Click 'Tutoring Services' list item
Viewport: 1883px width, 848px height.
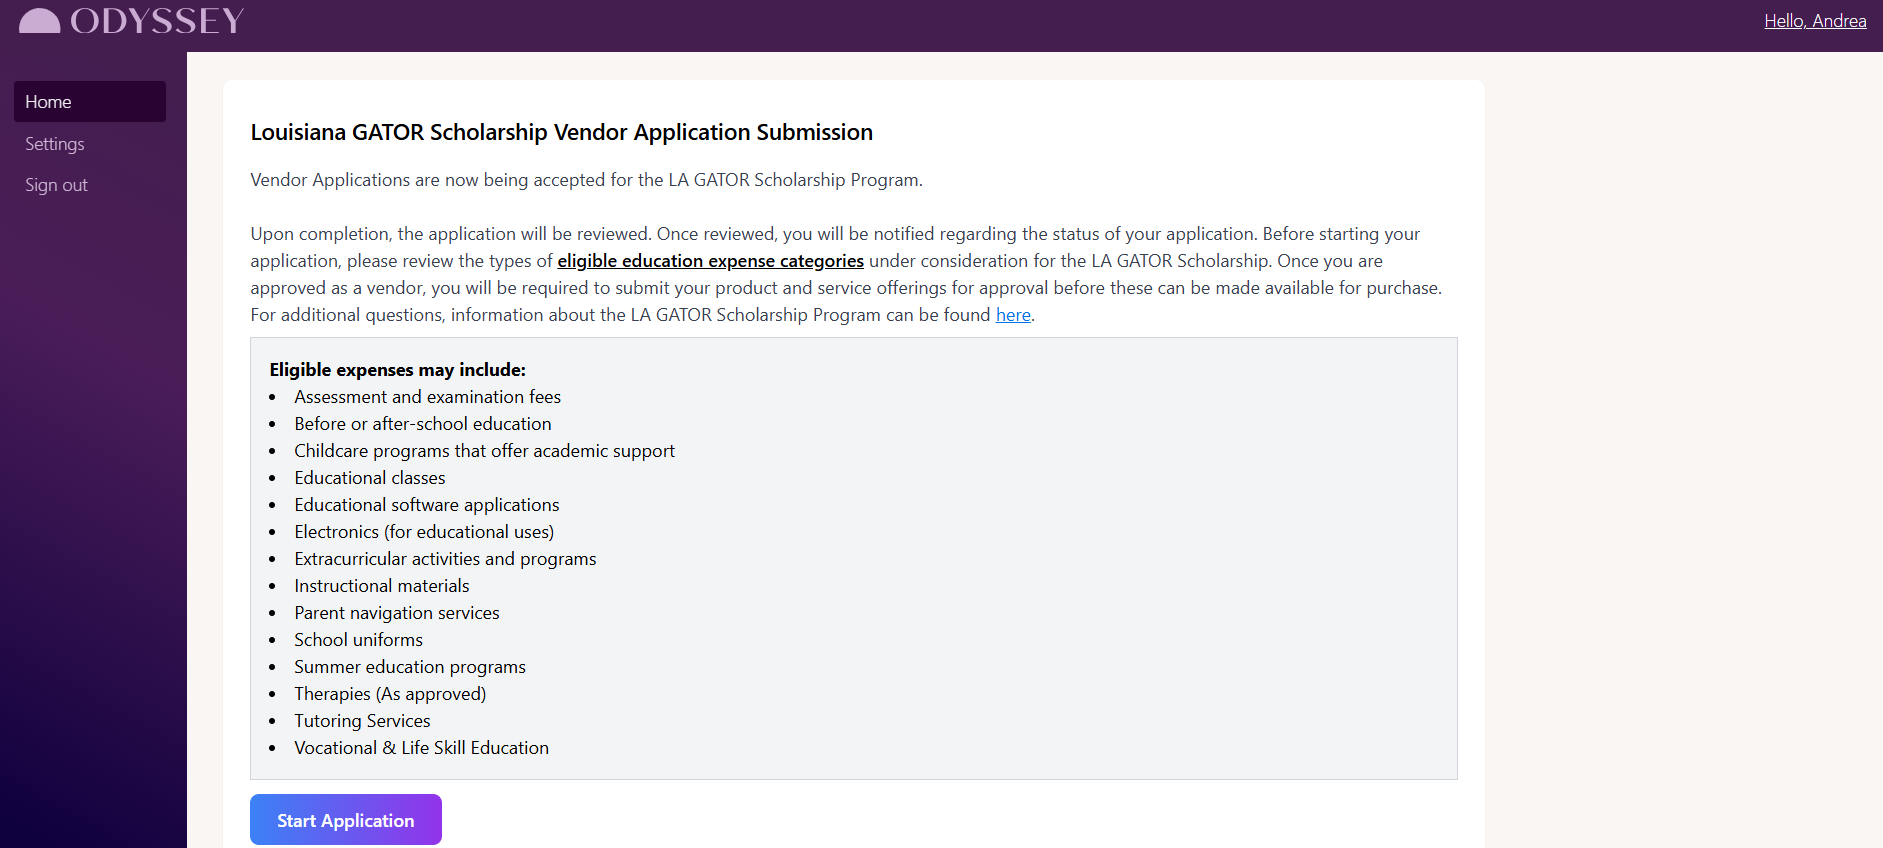[x=362, y=721]
